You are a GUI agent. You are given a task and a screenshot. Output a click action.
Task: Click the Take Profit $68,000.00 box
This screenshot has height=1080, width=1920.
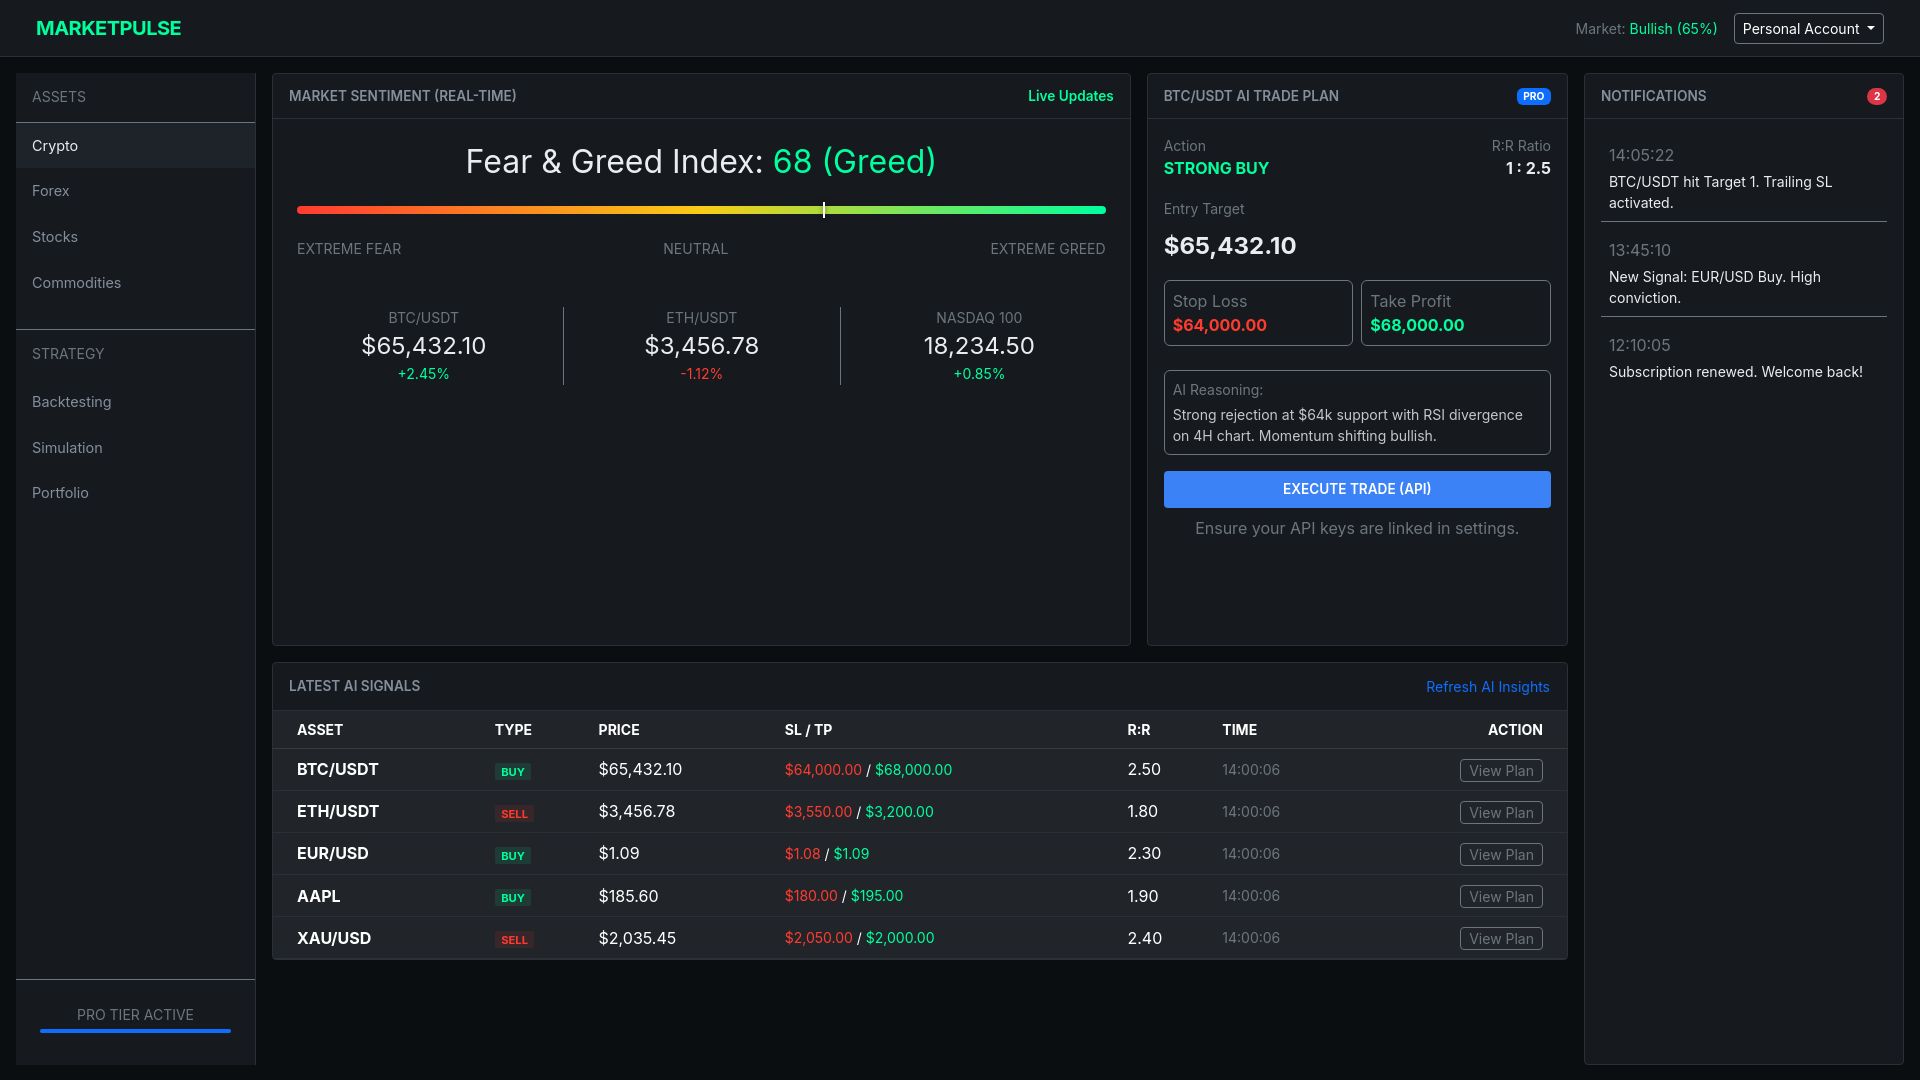pos(1455,313)
